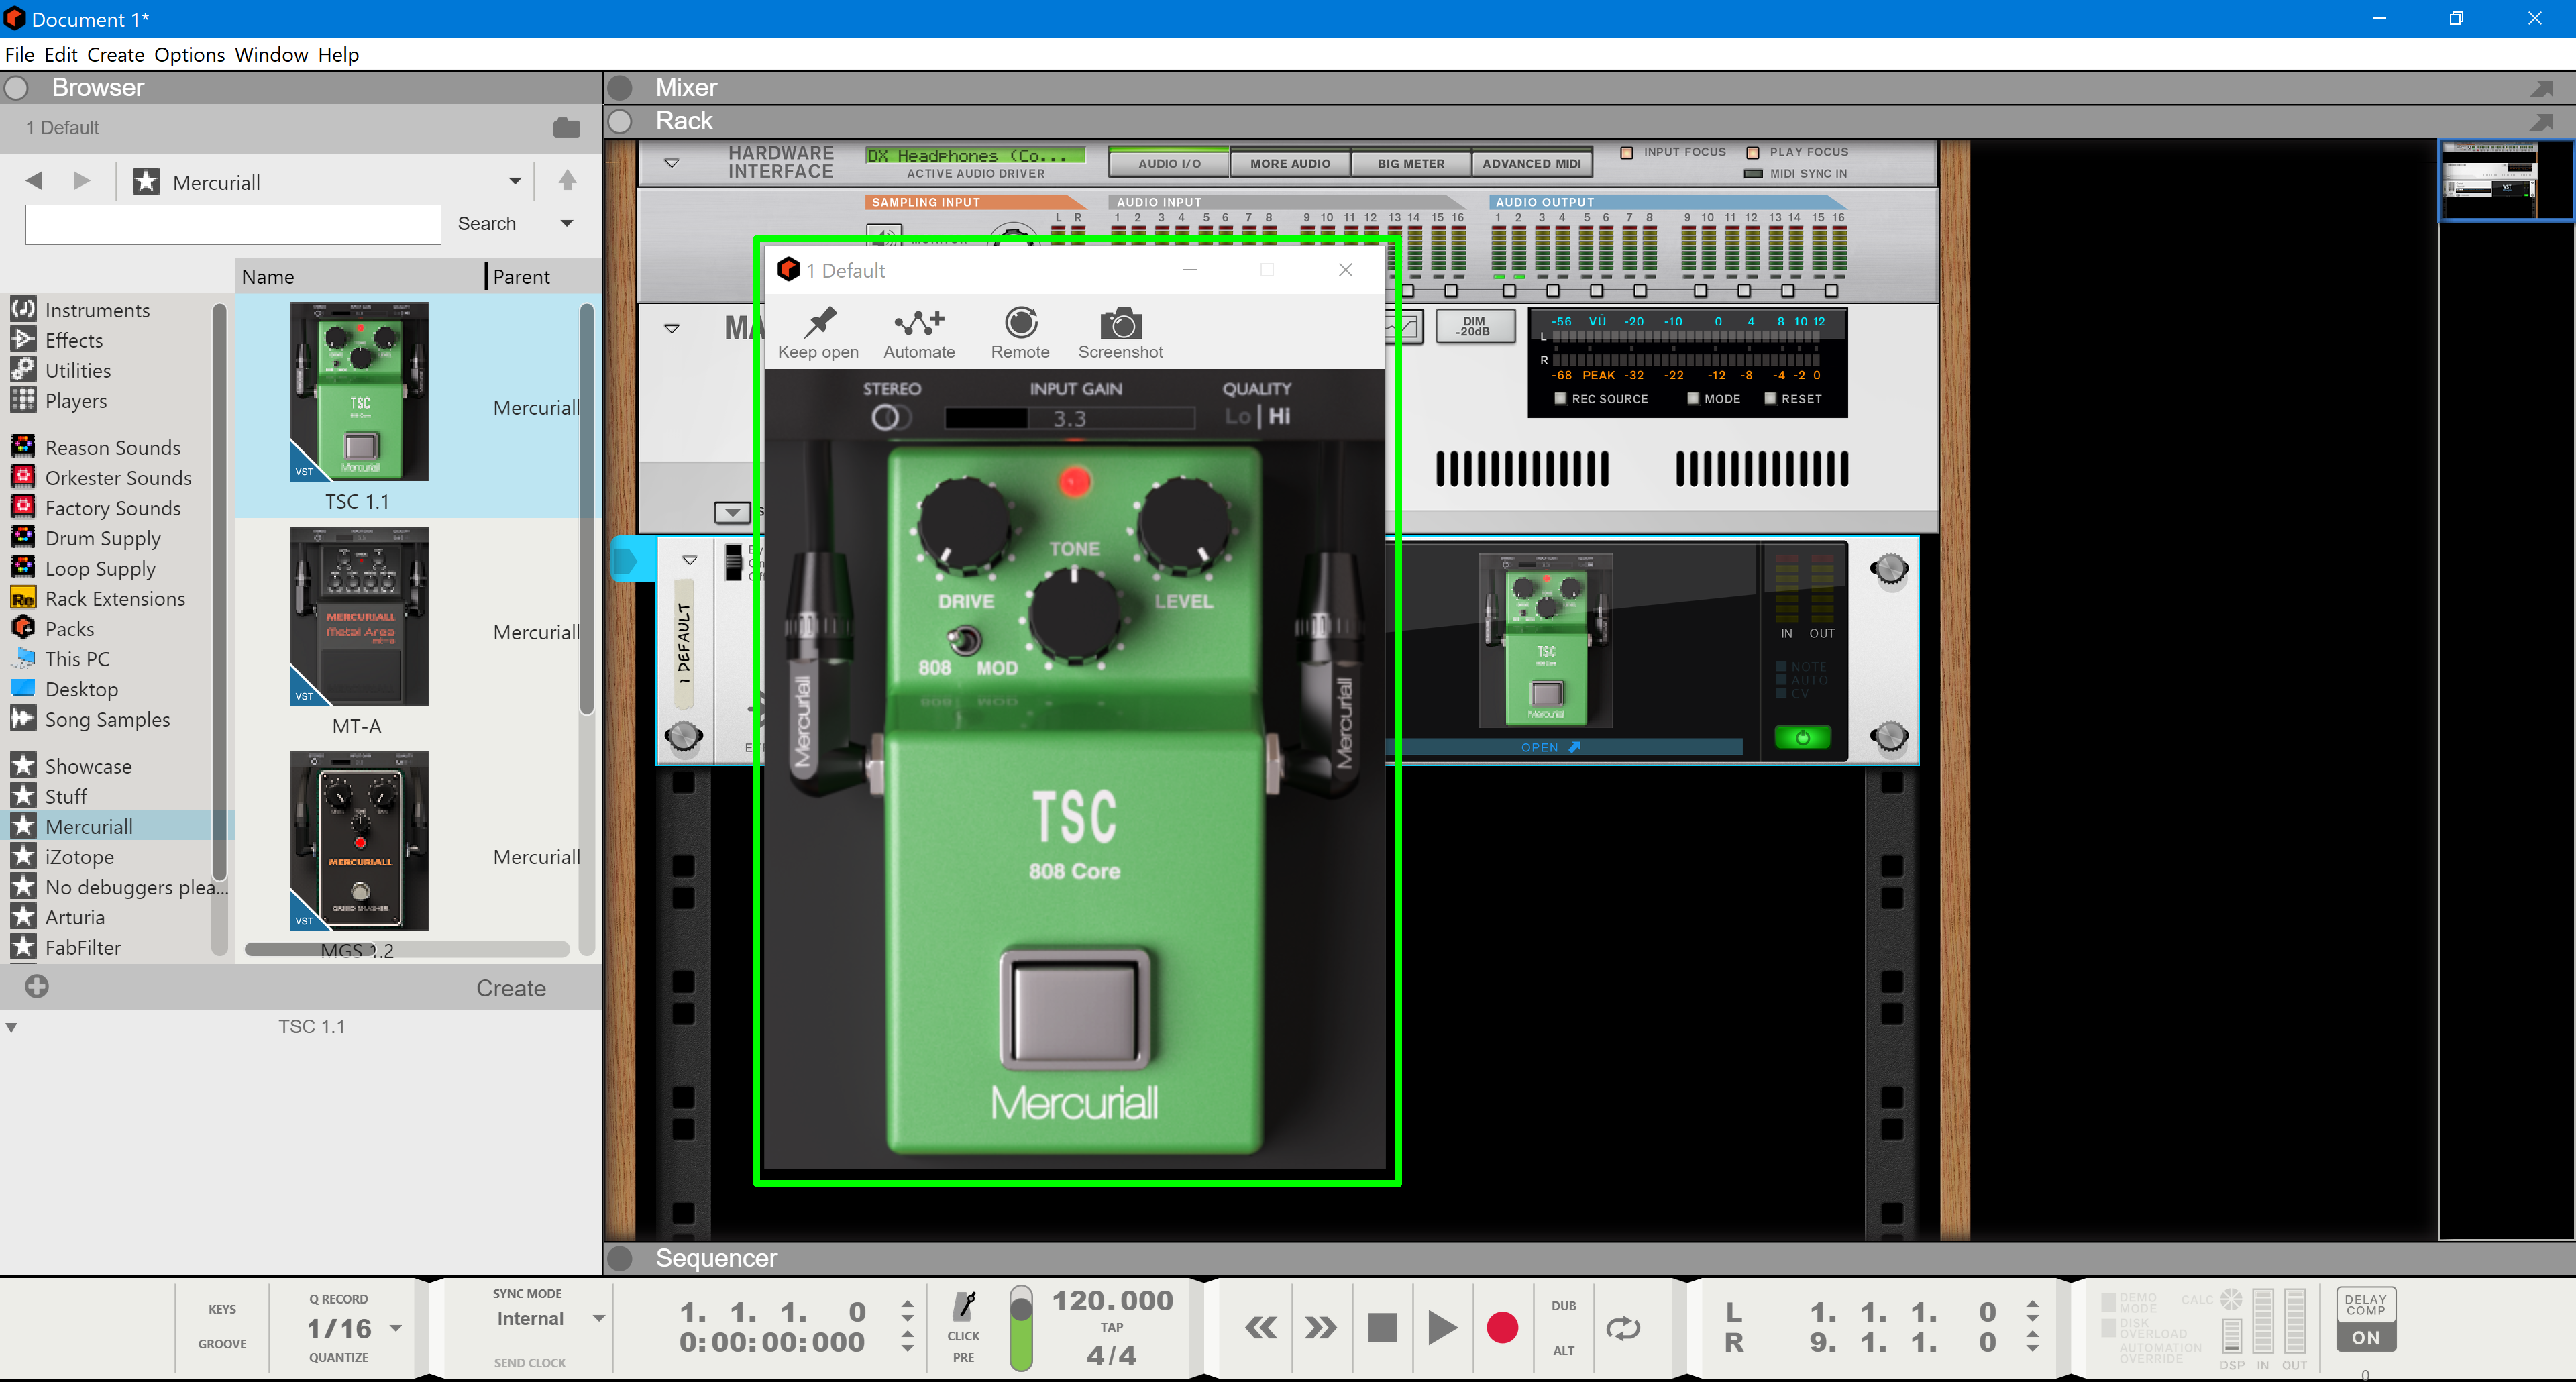Open Orkester Sounds library
The image size is (2576, 1382).
click(x=117, y=477)
